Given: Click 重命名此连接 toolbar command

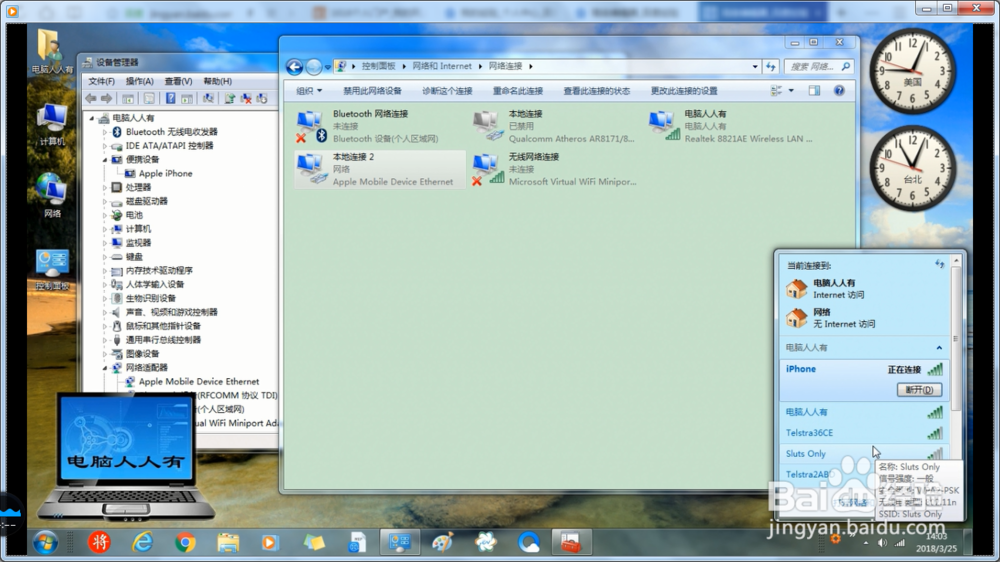Looking at the screenshot, I should click(x=518, y=91).
